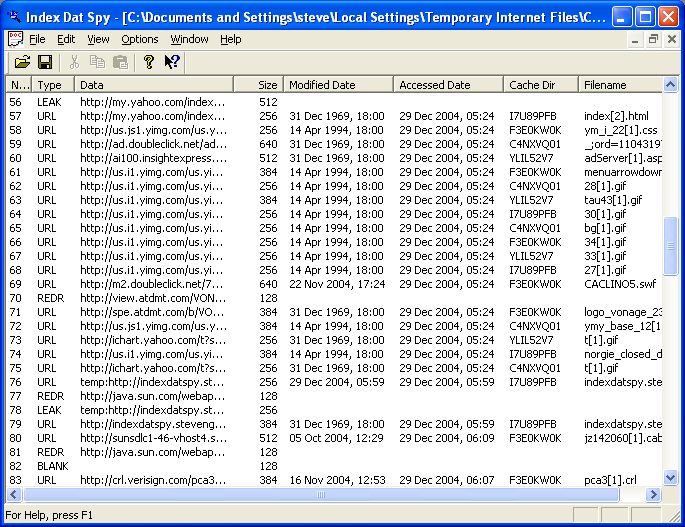Select the 22 Nov 2004, 17:24 modified date
Viewport: 685px width, 527px height.
337,284
